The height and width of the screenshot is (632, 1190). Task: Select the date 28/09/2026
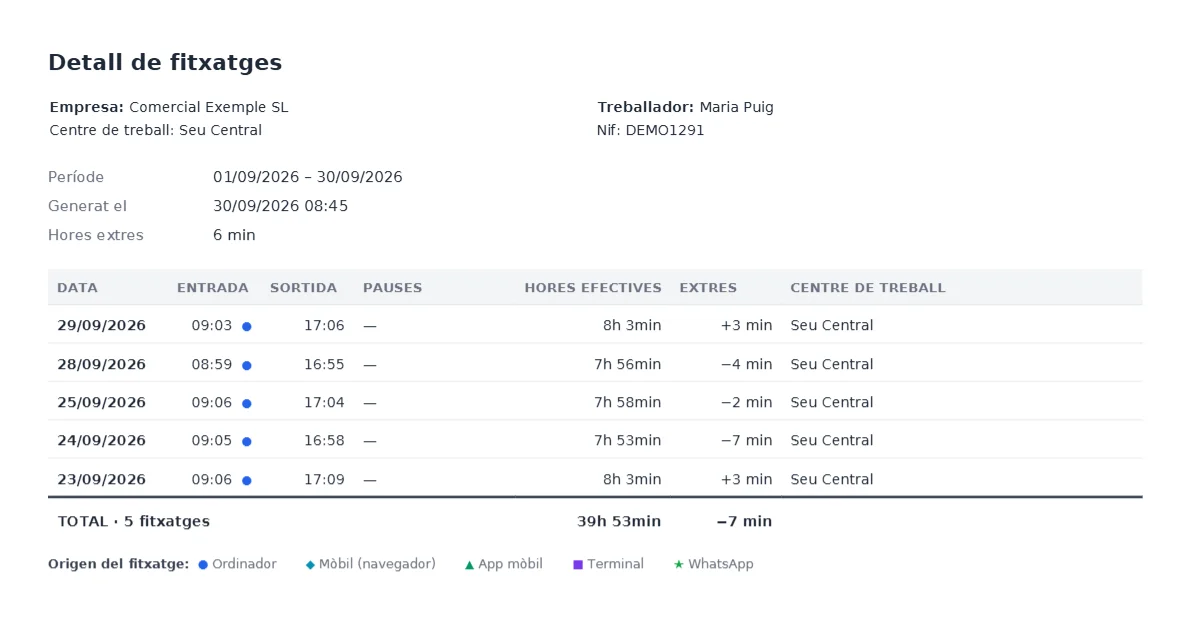click(x=102, y=364)
